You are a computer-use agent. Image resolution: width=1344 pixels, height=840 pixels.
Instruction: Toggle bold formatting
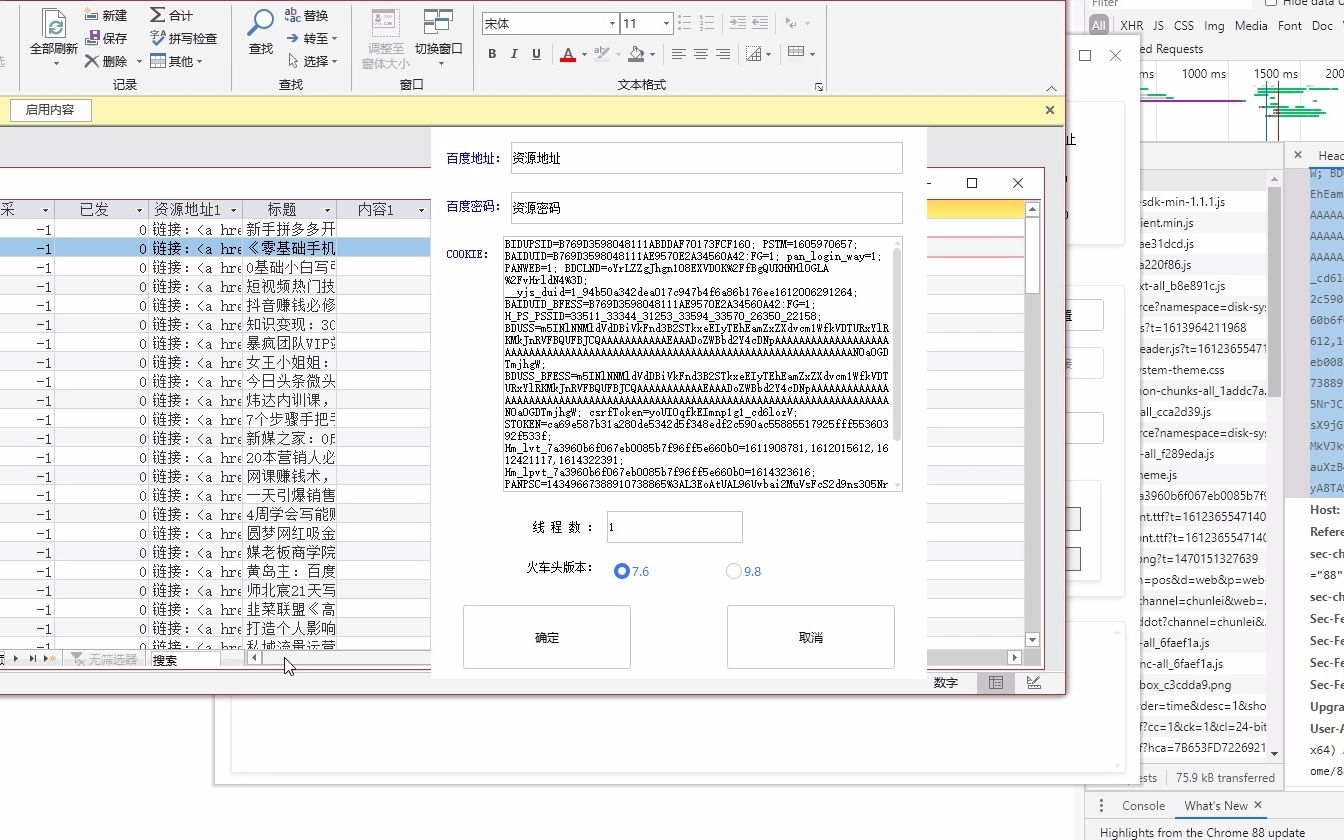click(x=492, y=54)
